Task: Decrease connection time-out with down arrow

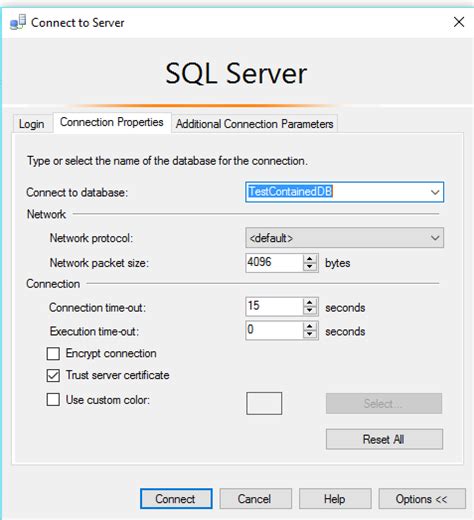Action: tap(310, 311)
